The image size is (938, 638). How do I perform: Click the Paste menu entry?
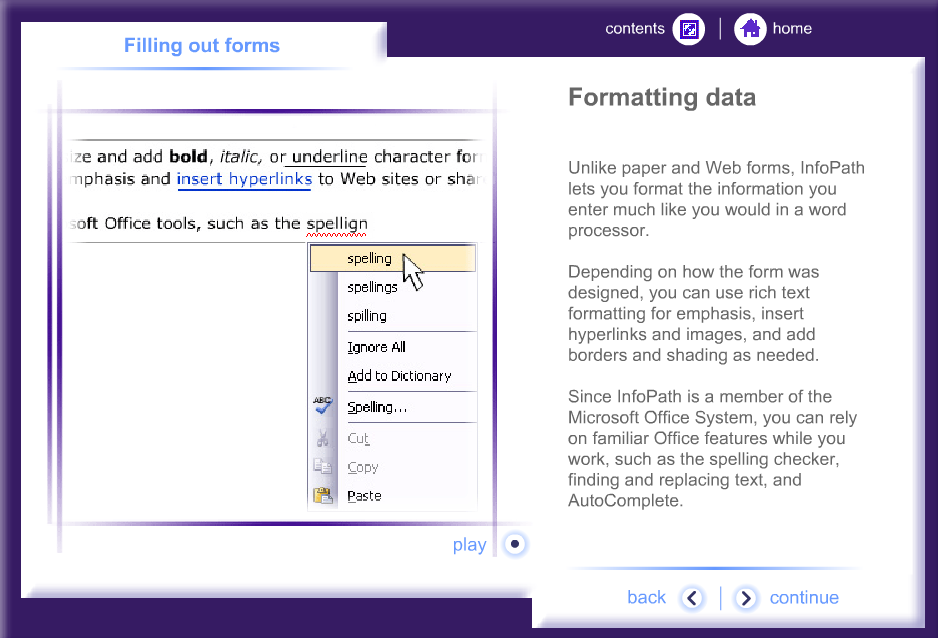(x=393, y=496)
